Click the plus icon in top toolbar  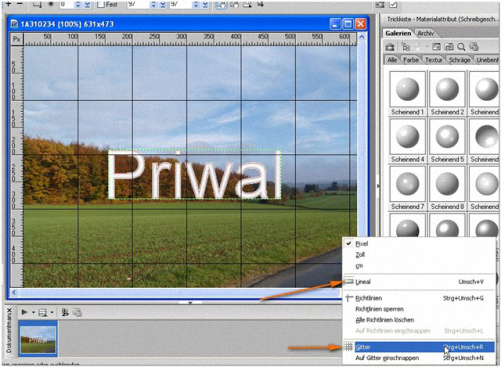(x=8, y=4)
